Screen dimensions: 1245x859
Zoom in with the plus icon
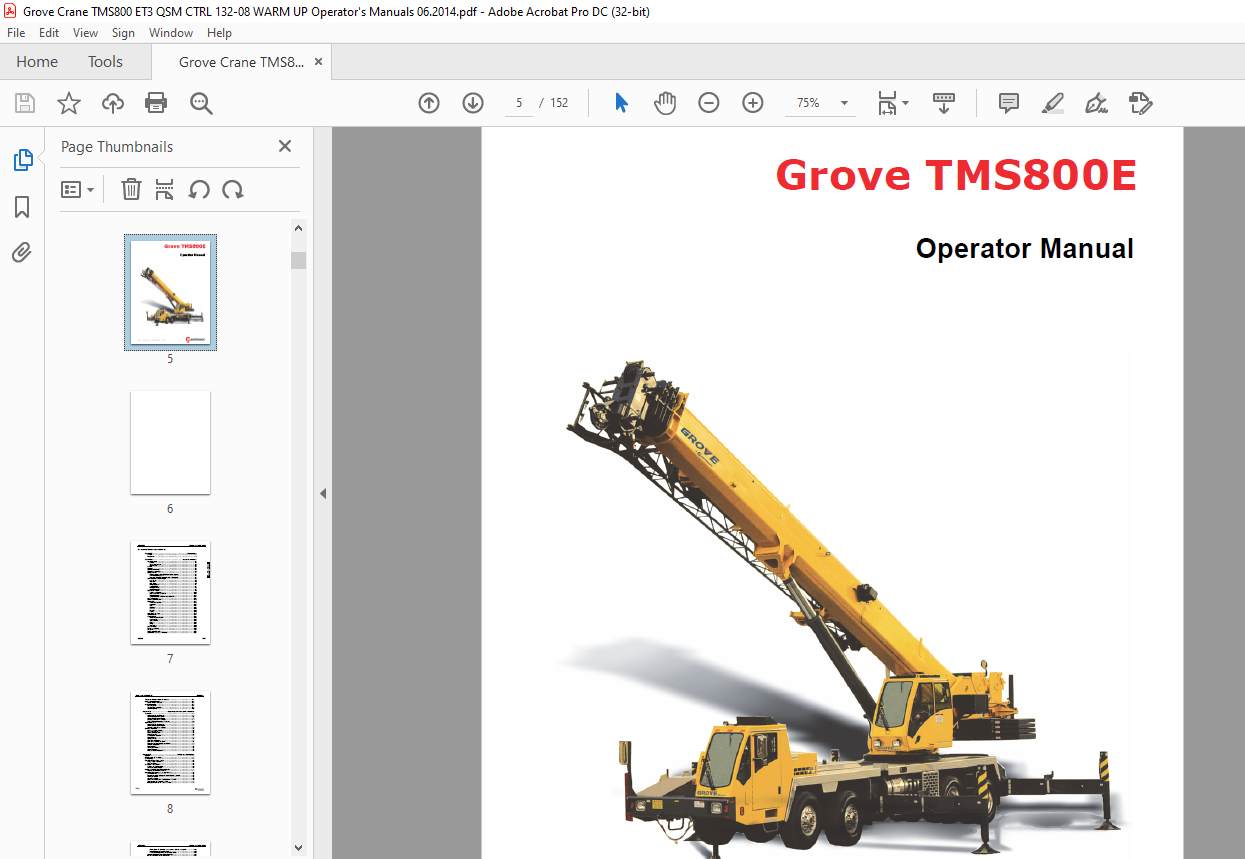tap(753, 103)
